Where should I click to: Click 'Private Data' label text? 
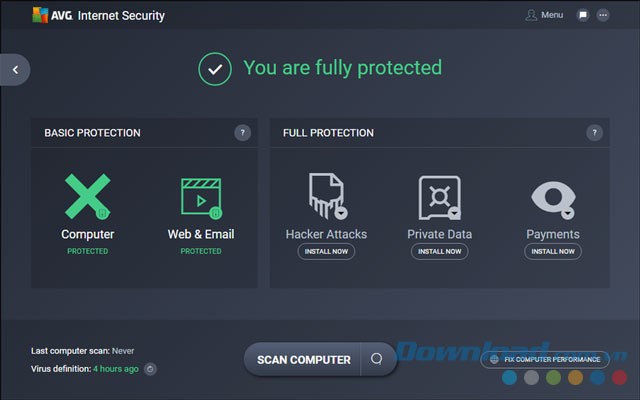440,234
